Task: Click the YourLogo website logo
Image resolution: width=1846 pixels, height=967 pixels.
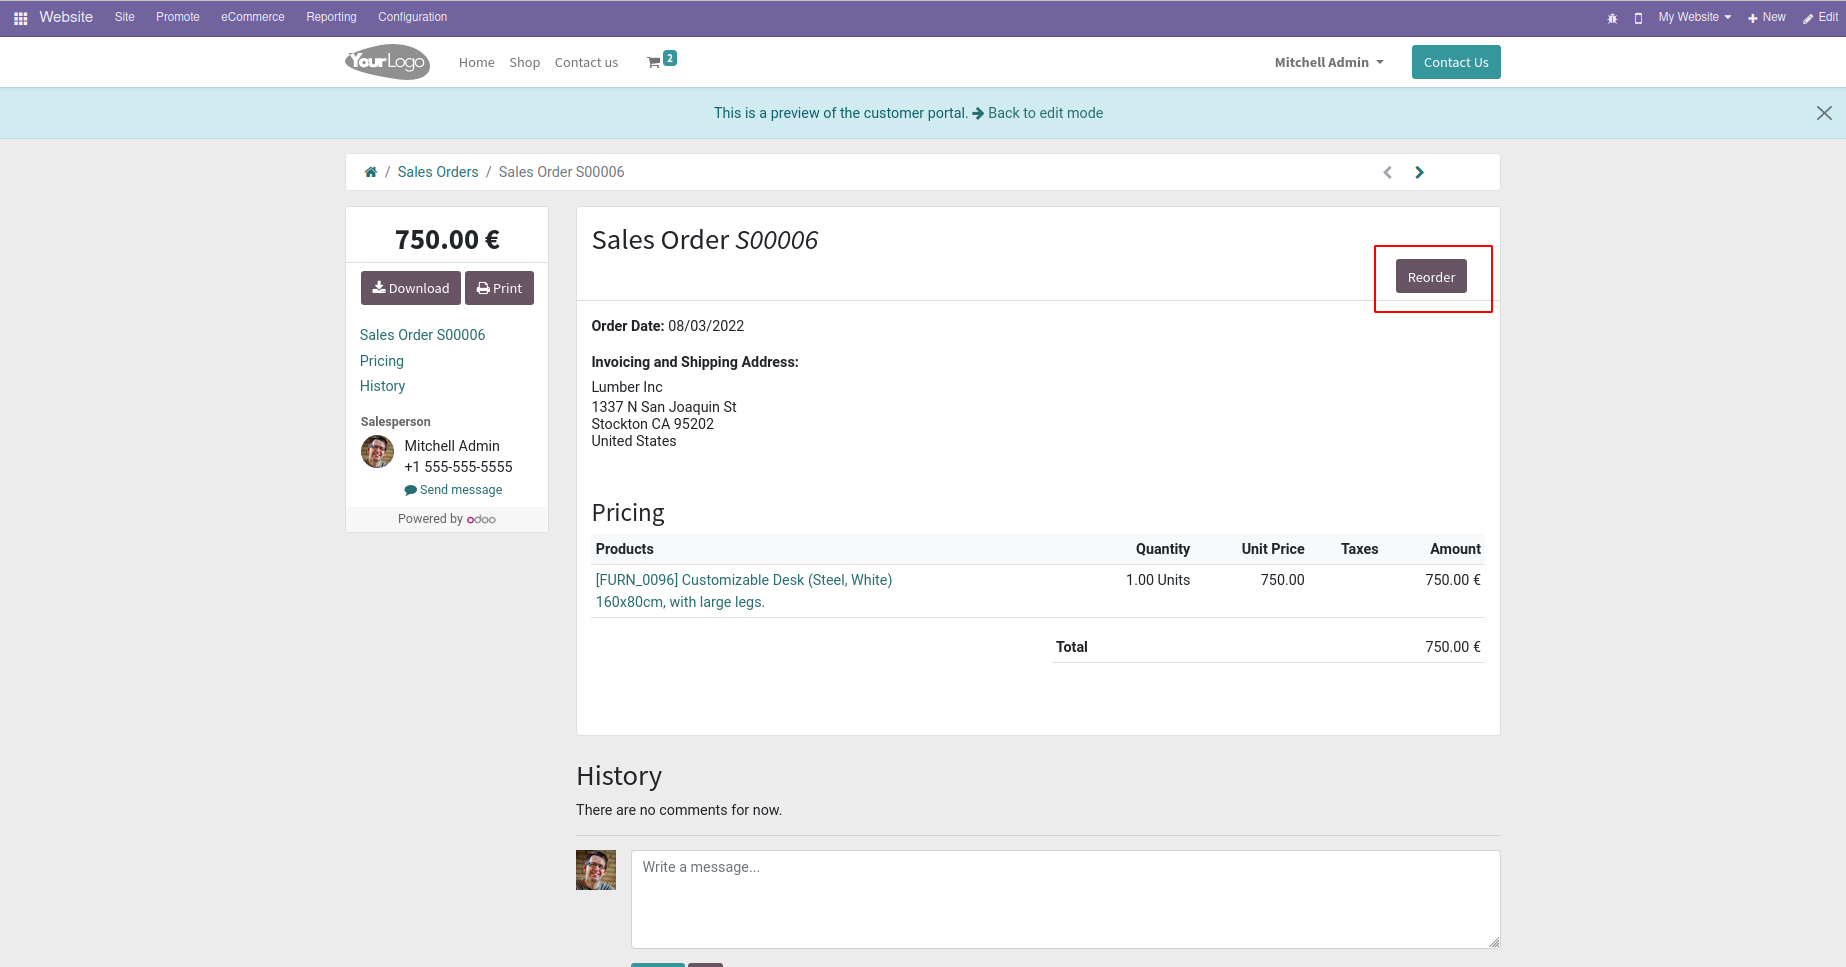Action: [x=388, y=62]
